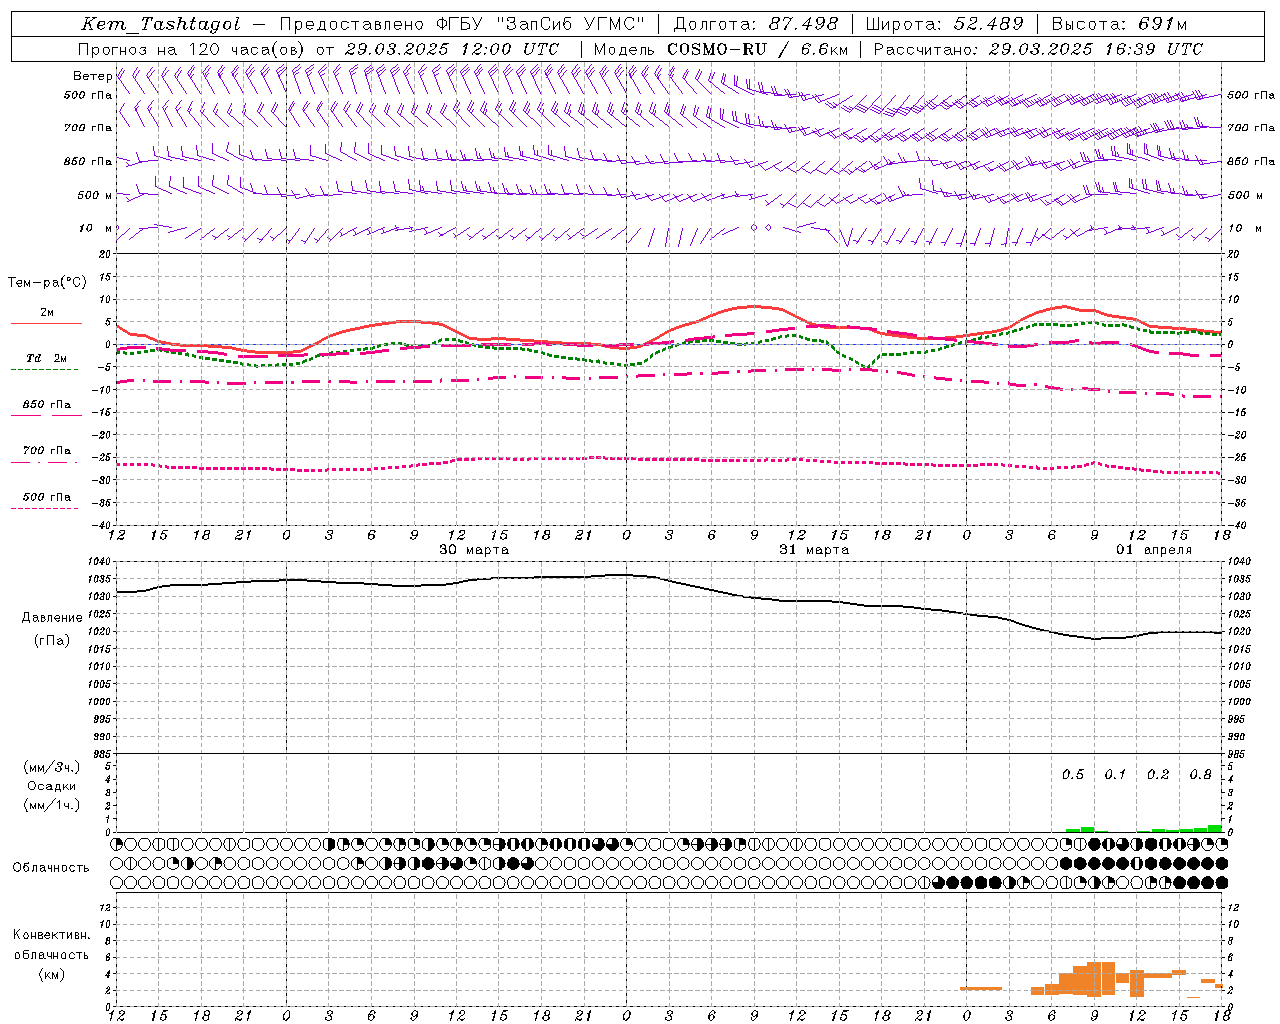Click the Тем-ра(°C) axis title

click(47, 283)
